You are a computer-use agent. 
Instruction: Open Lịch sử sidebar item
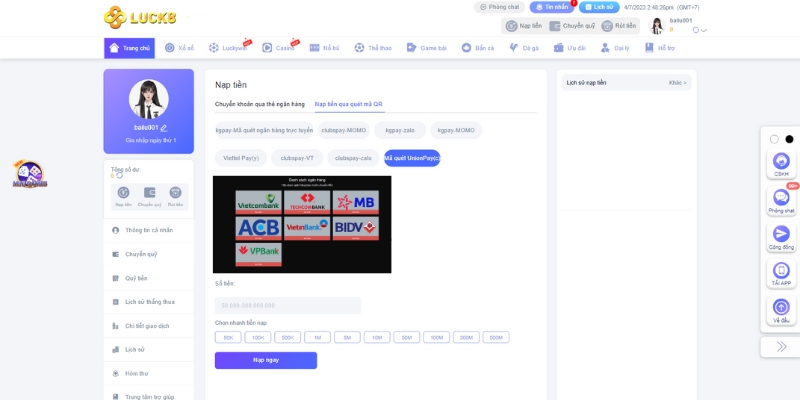[x=148, y=349]
